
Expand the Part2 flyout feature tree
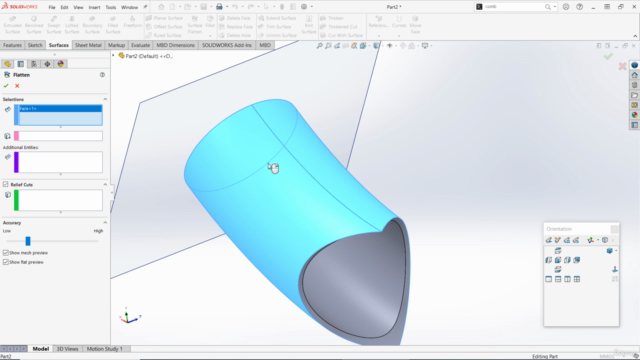[x=113, y=56]
